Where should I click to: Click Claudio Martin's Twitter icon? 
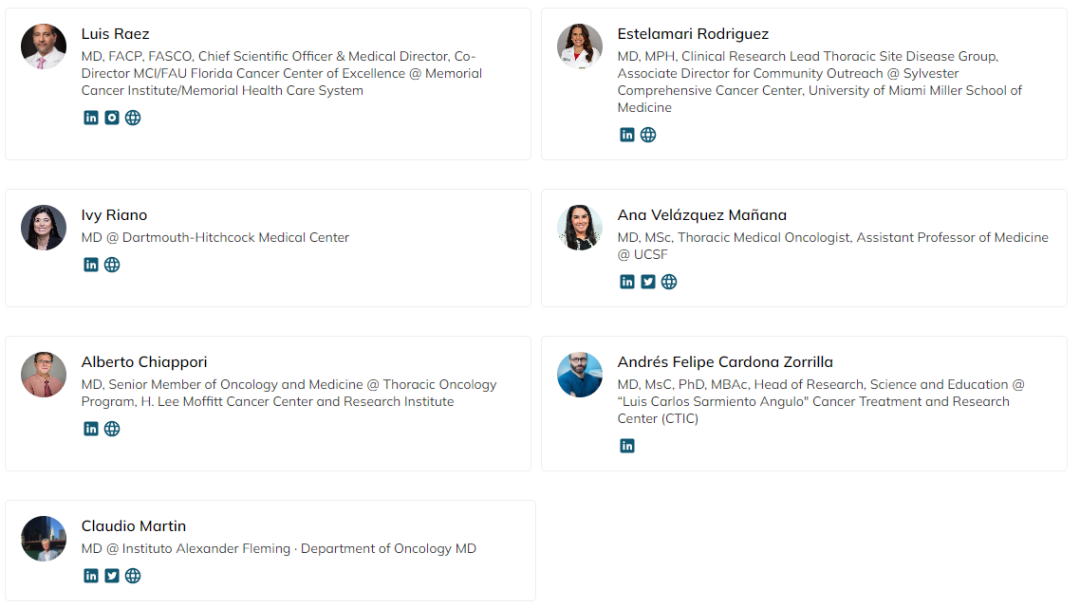tap(112, 576)
